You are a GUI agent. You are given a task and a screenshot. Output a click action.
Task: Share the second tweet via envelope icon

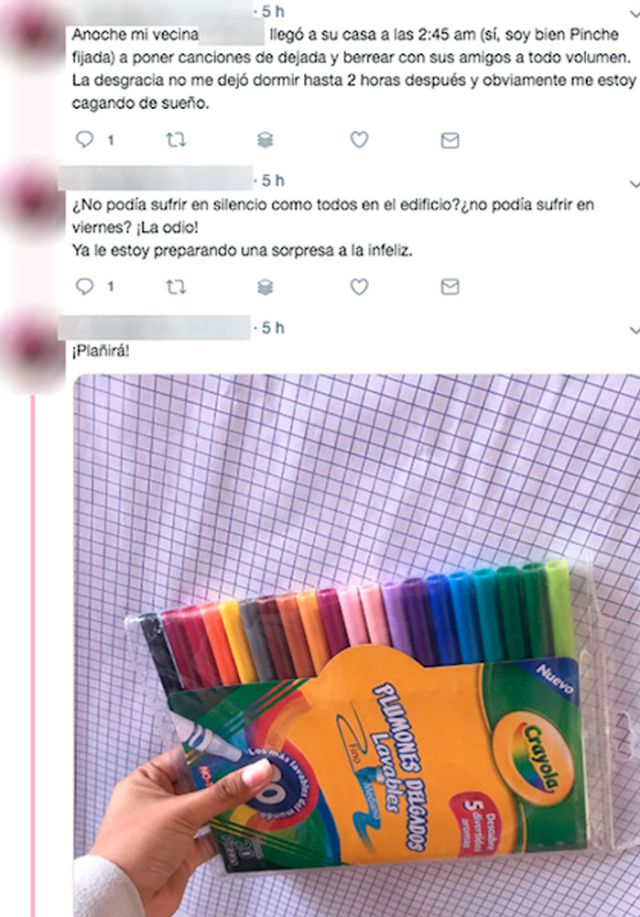click(450, 287)
